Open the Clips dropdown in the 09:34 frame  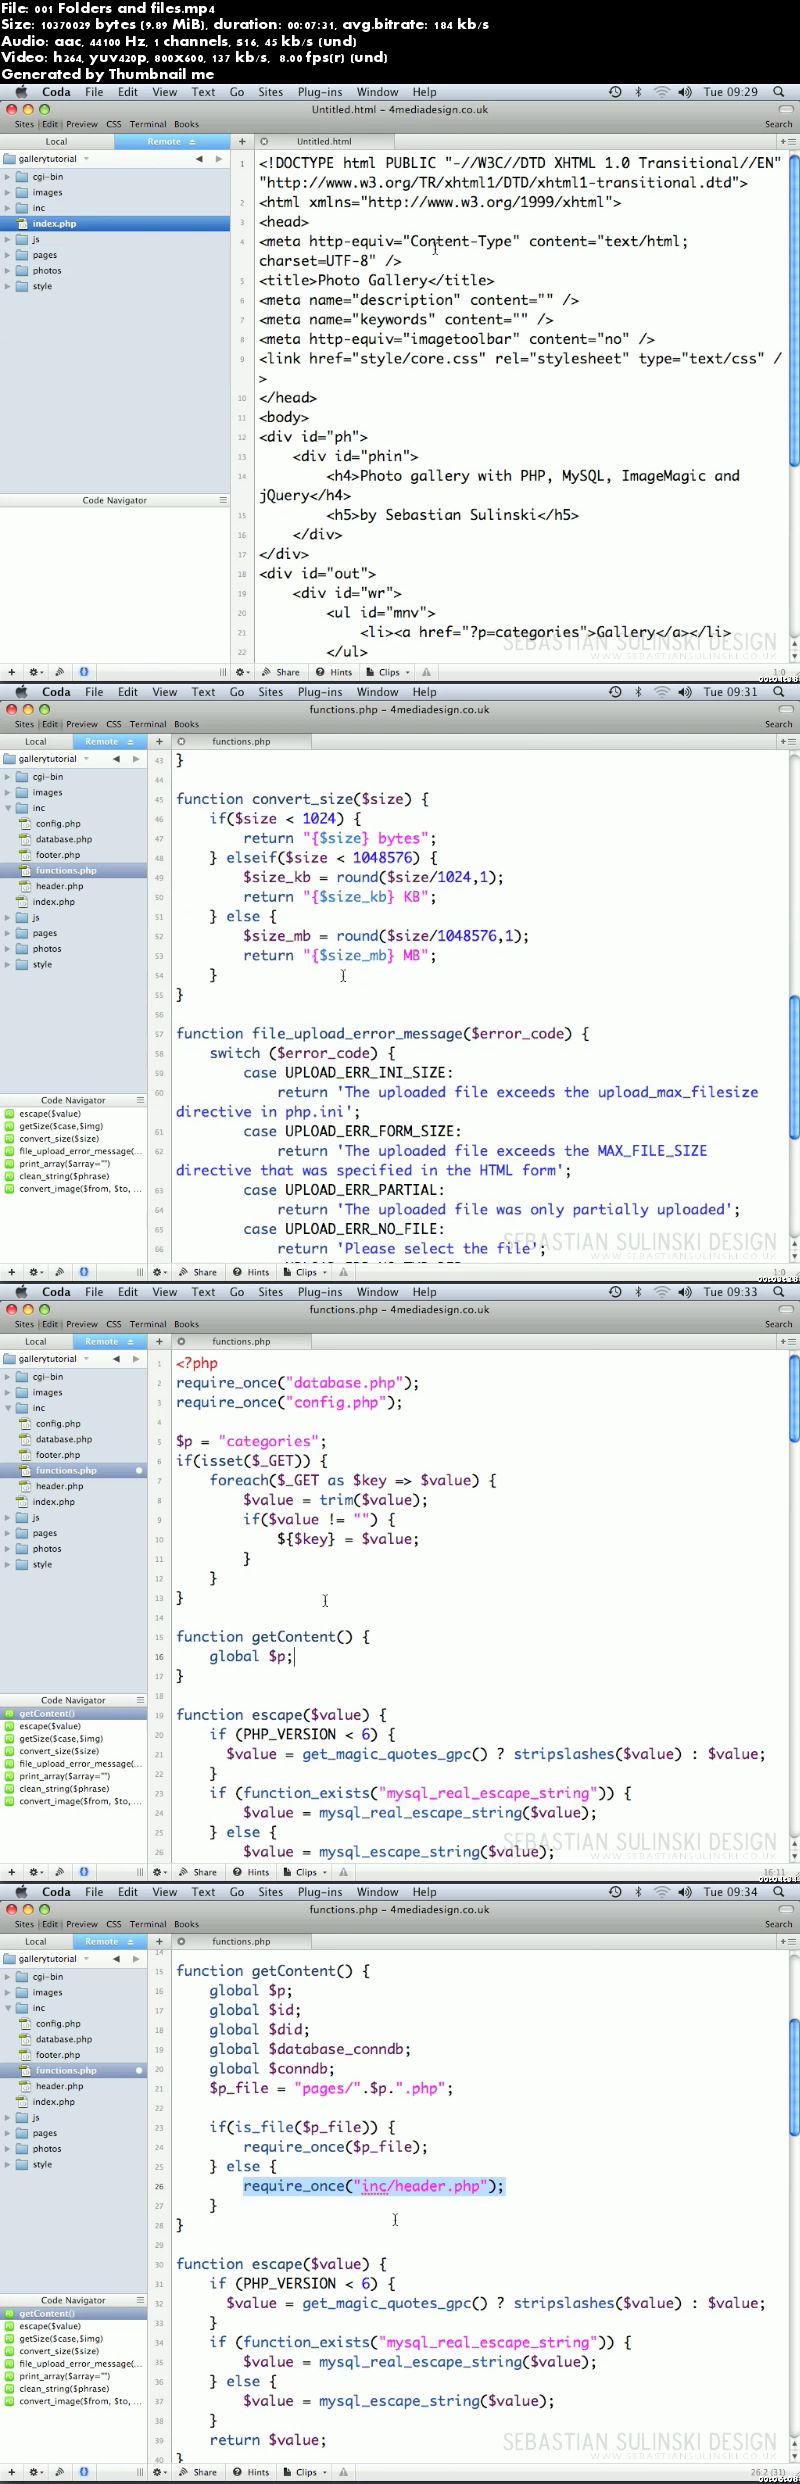306,2472
